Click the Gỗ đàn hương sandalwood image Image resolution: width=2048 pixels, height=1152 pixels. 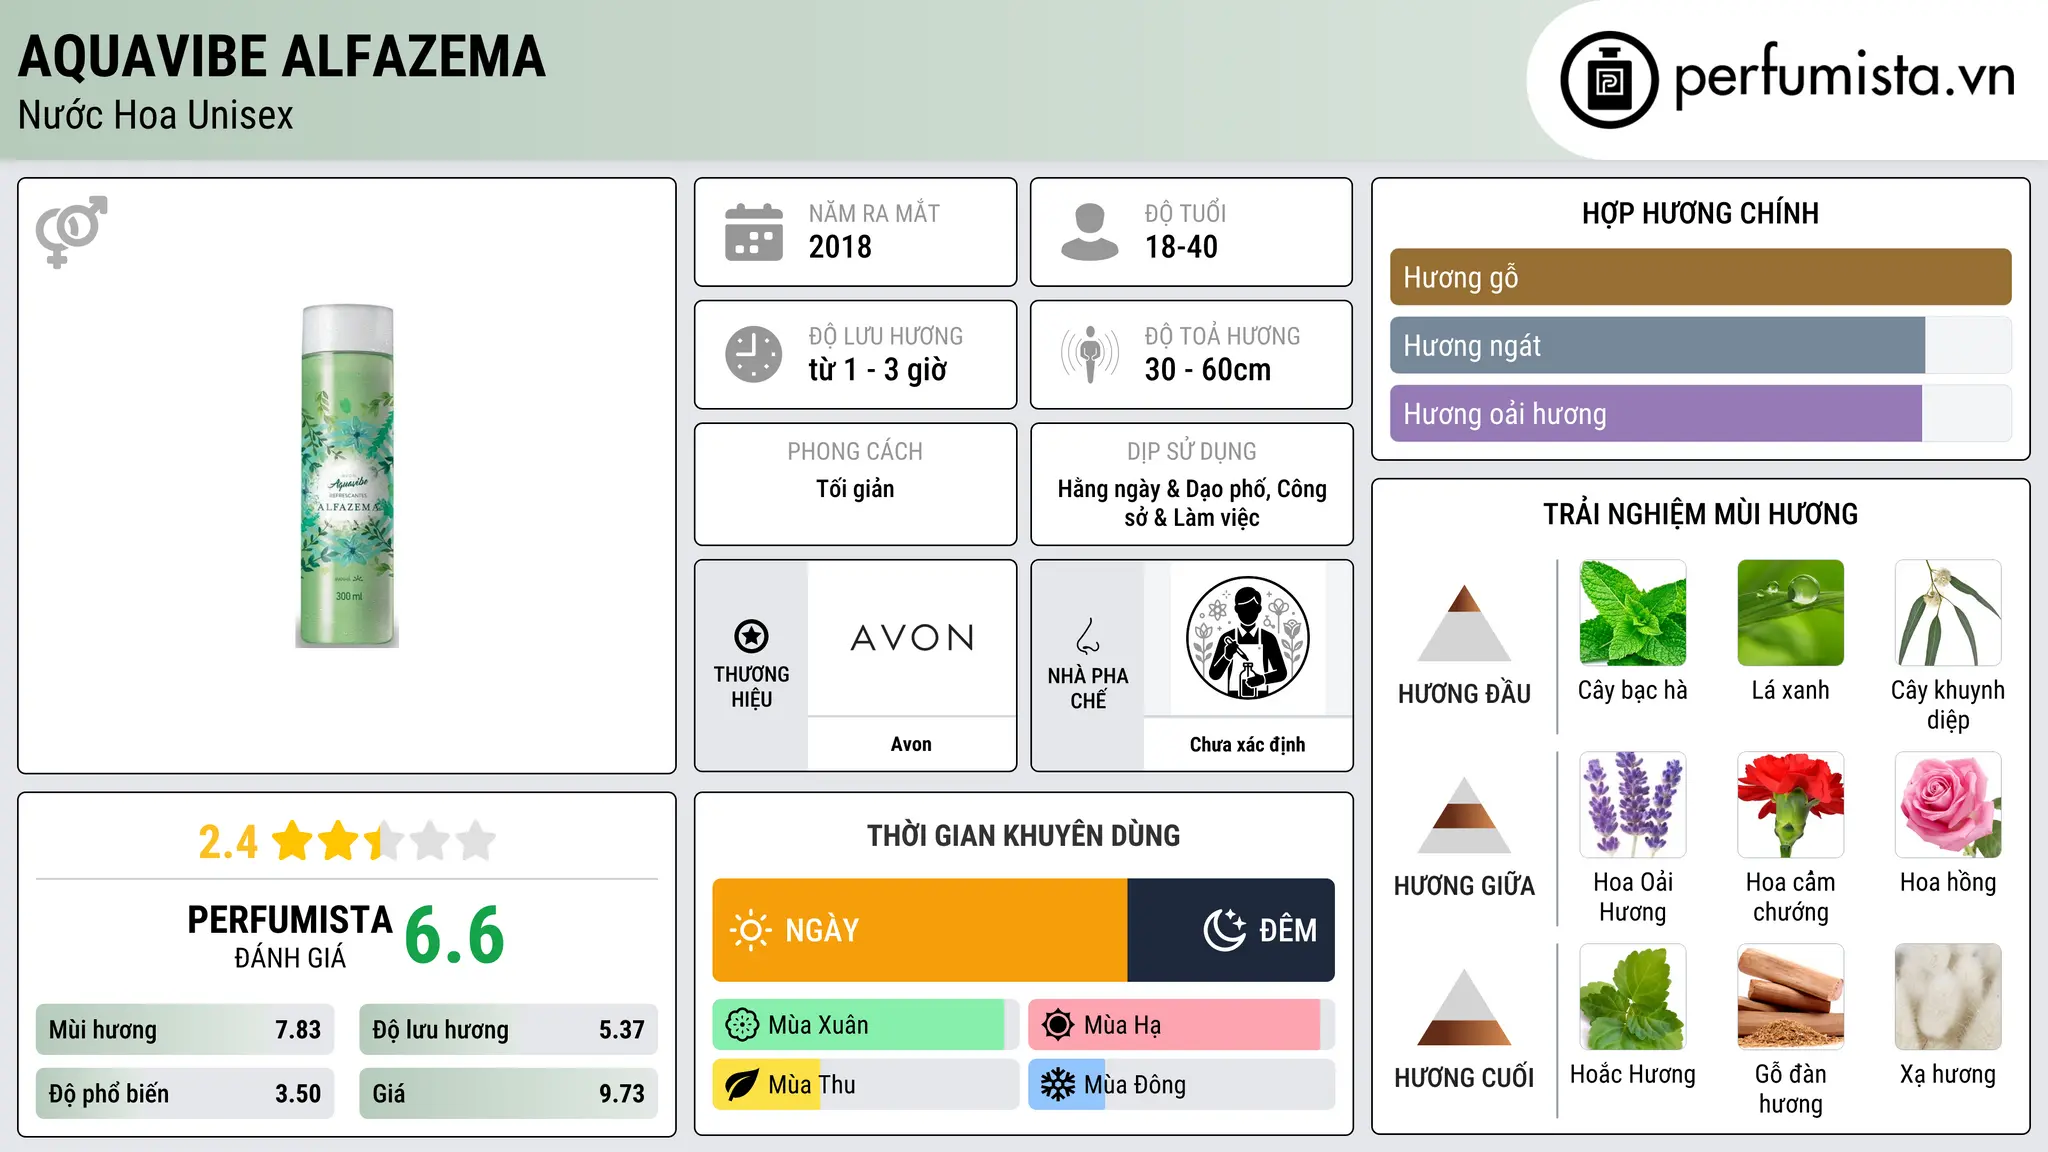coord(1791,997)
